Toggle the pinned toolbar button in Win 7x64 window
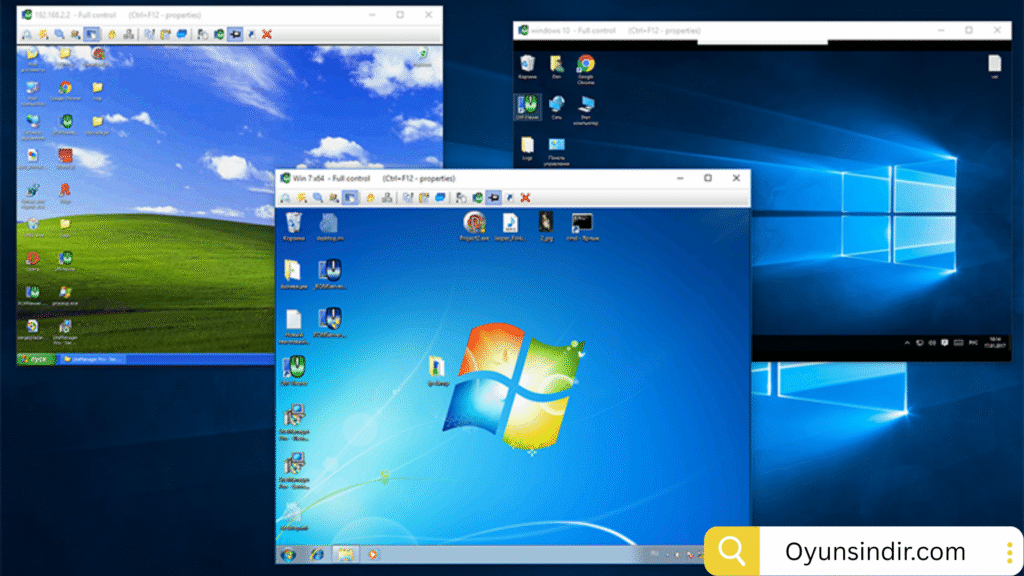The image size is (1024, 576). 493,198
